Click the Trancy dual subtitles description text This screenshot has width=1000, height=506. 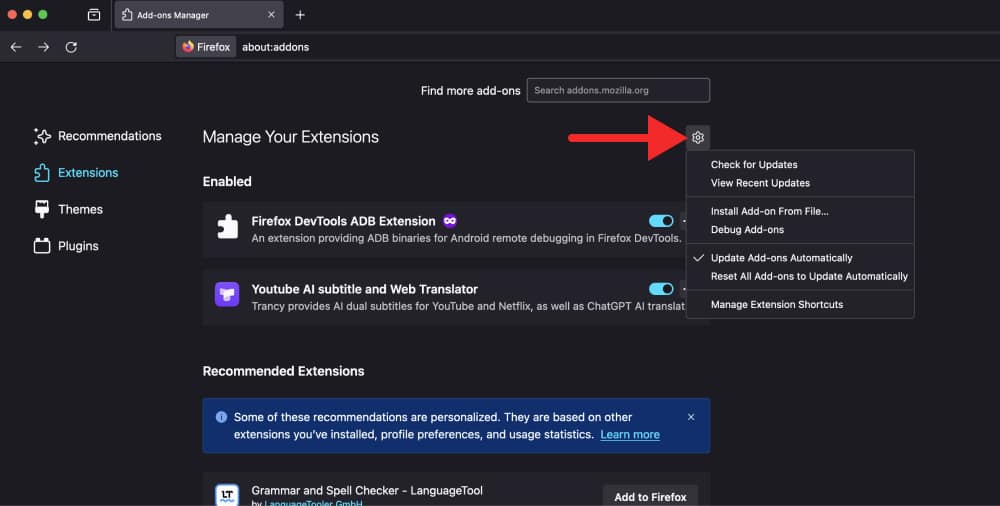468,306
